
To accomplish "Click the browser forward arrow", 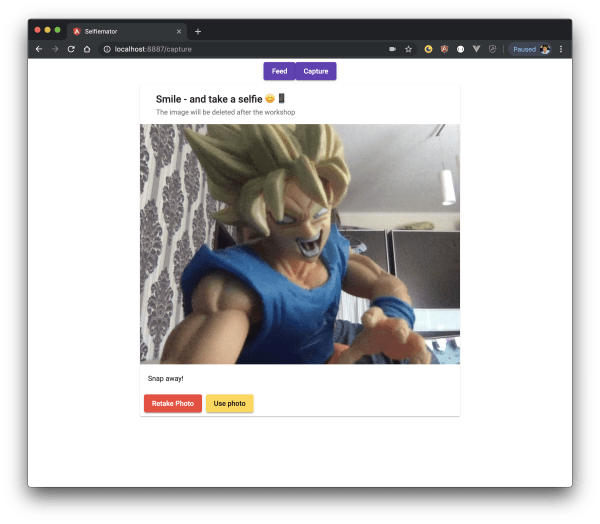I will pos(55,49).
